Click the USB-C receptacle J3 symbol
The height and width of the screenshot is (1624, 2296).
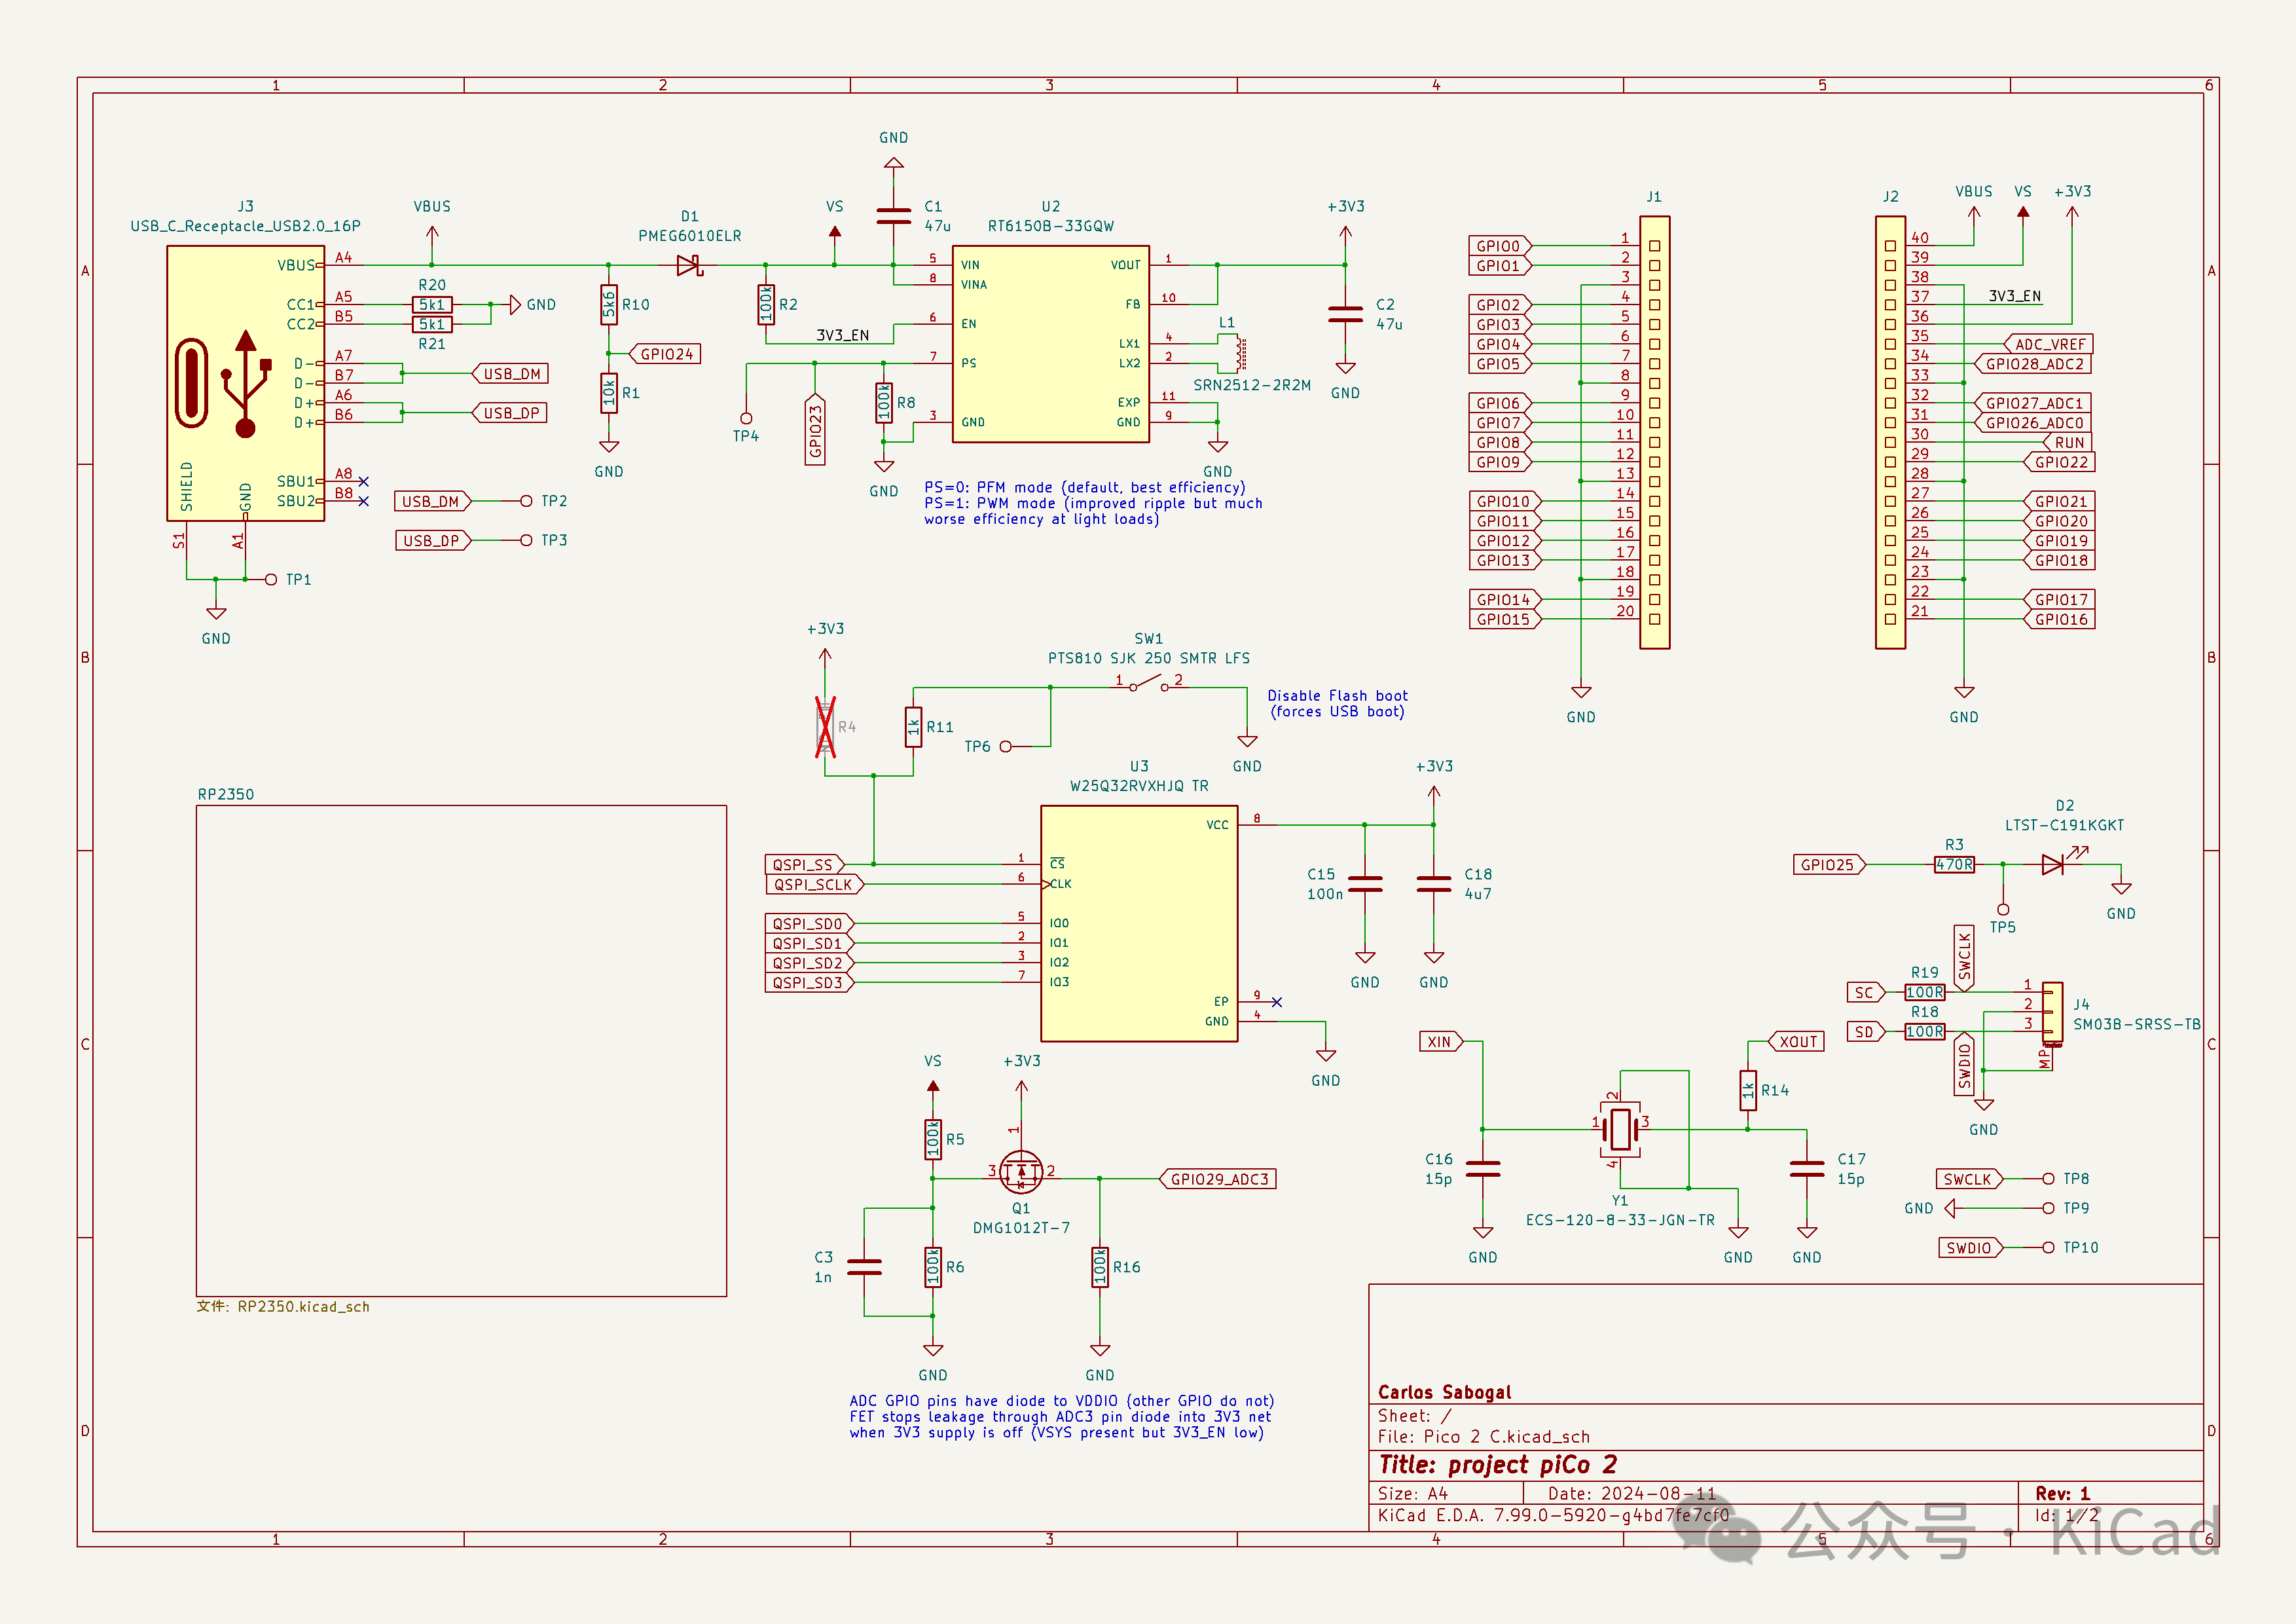pos(245,383)
